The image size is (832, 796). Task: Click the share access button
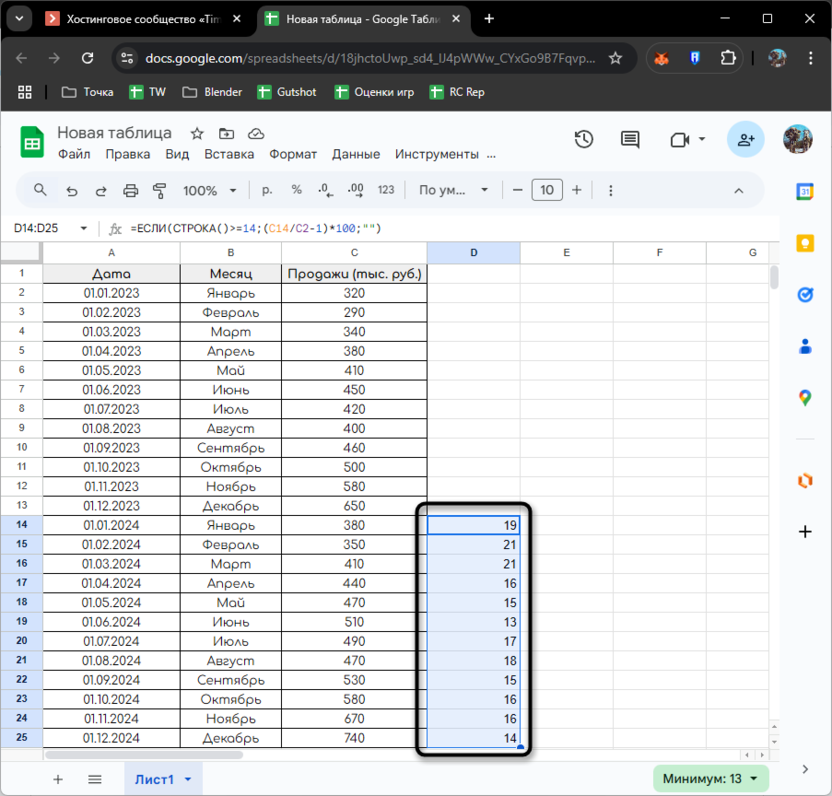click(x=746, y=140)
